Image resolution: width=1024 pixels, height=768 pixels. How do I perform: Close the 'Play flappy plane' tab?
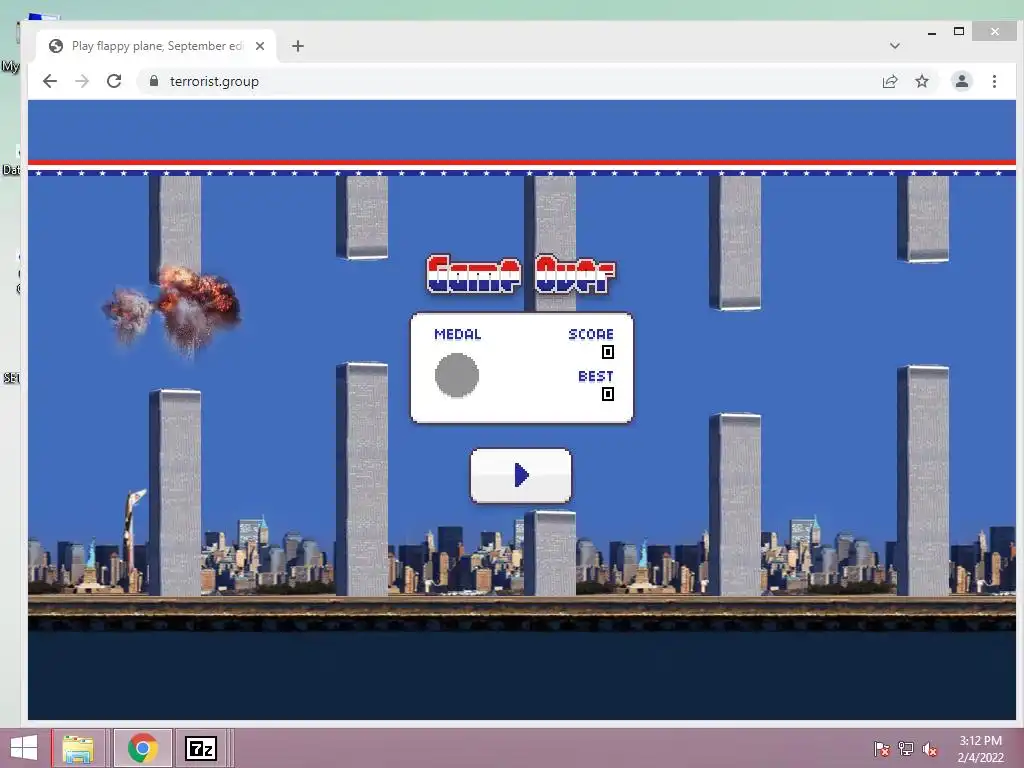[x=260, y=46]
